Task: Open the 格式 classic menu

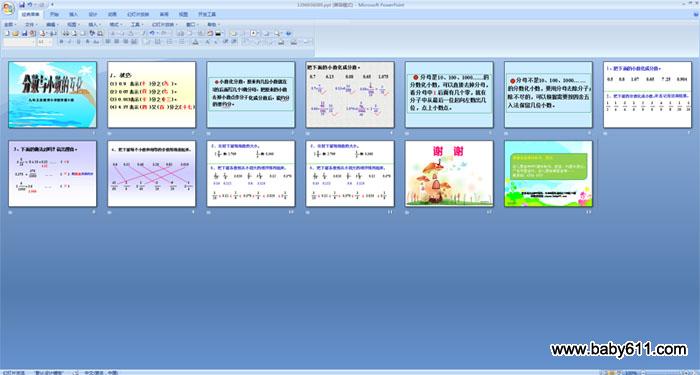Action: point(116,25)
